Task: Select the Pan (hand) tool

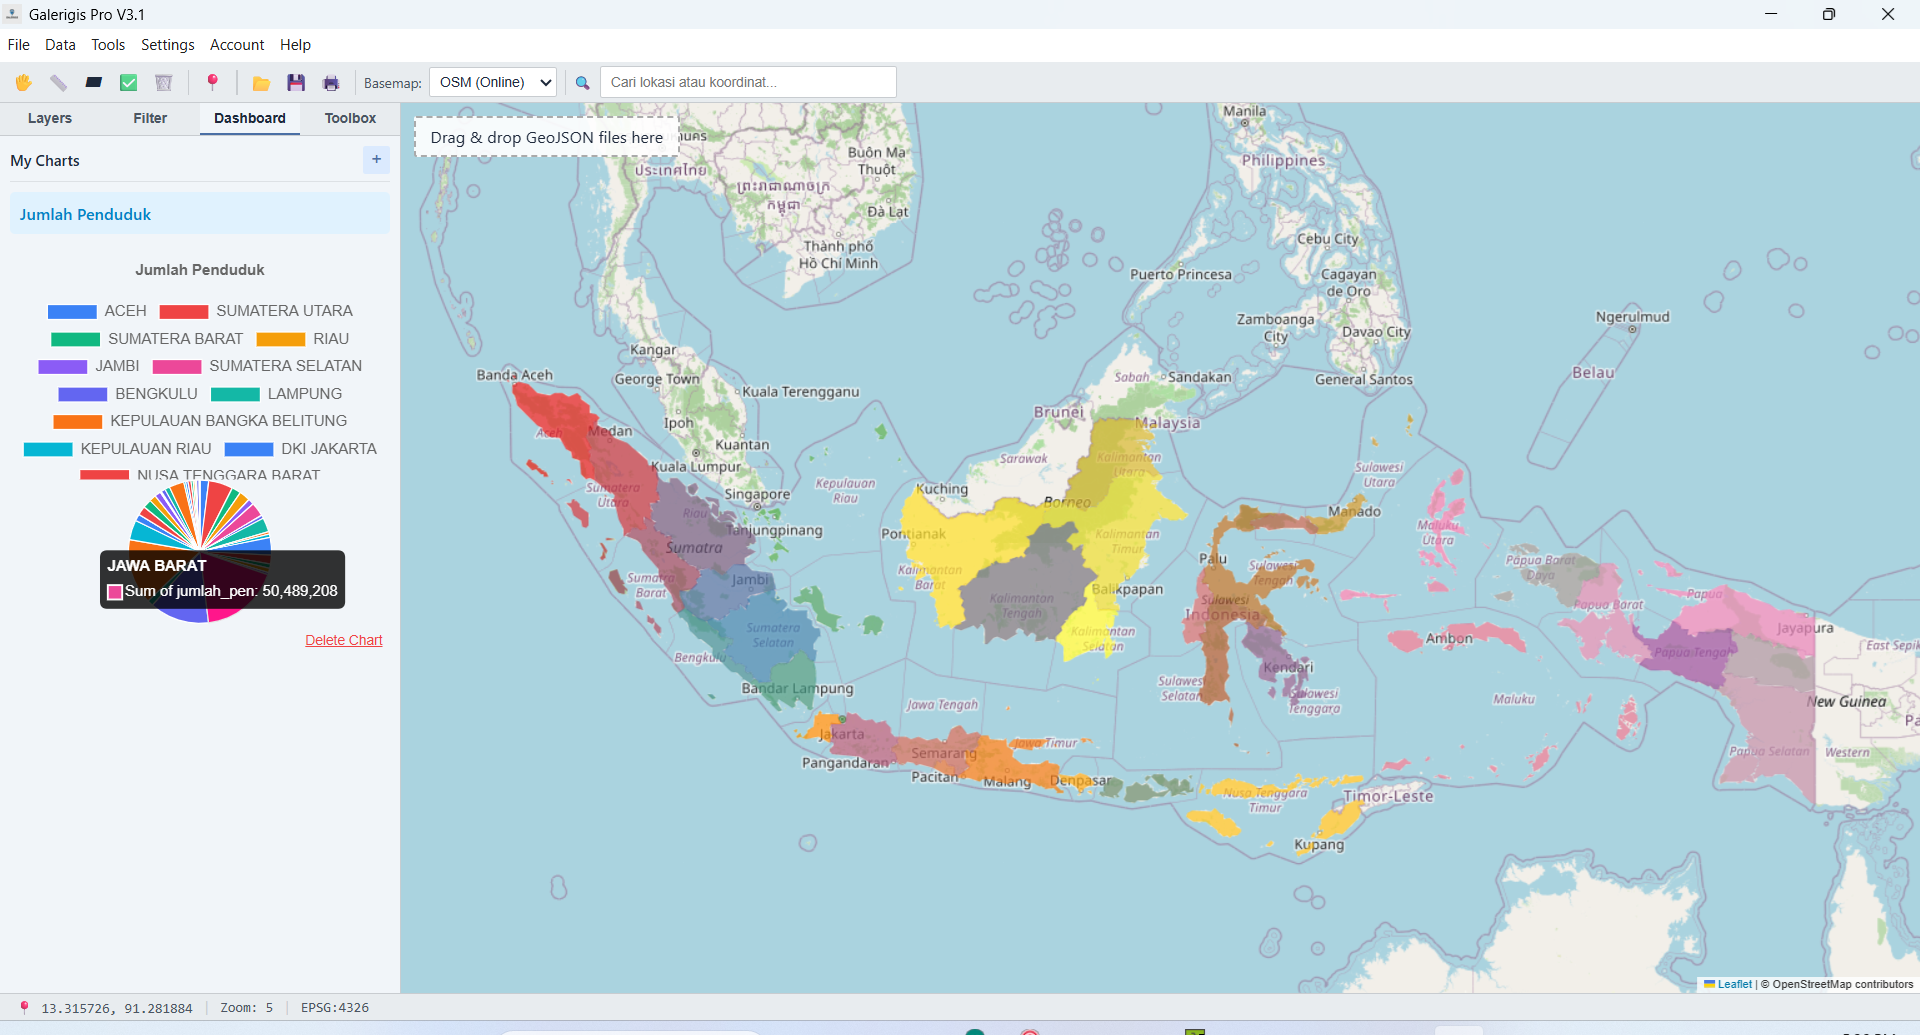Action: (23, 82)
